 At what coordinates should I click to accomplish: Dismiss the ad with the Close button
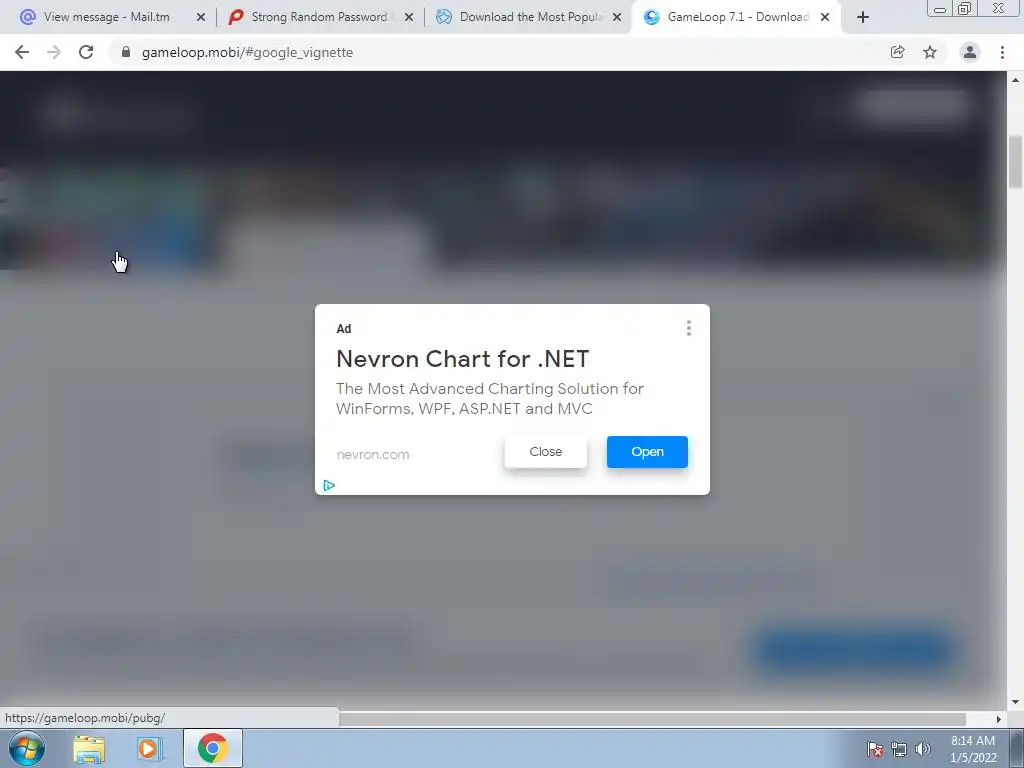(545, 452)
